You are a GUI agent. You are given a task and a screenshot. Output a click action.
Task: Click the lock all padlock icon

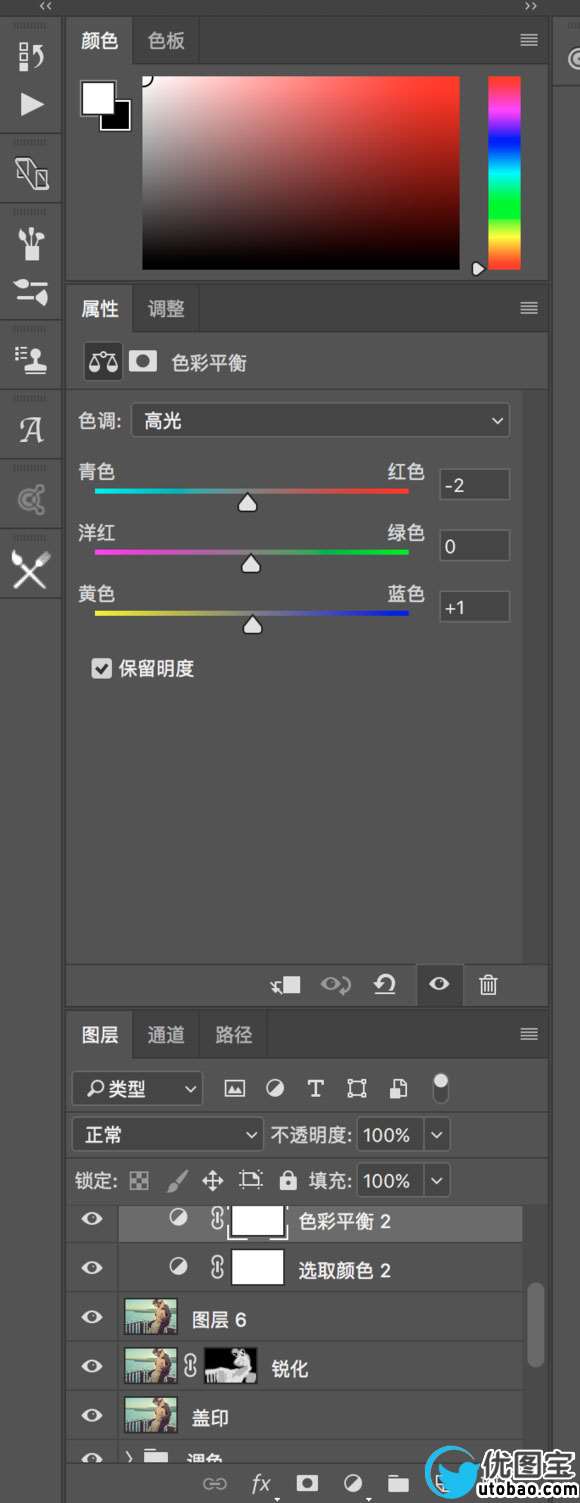288,1181
